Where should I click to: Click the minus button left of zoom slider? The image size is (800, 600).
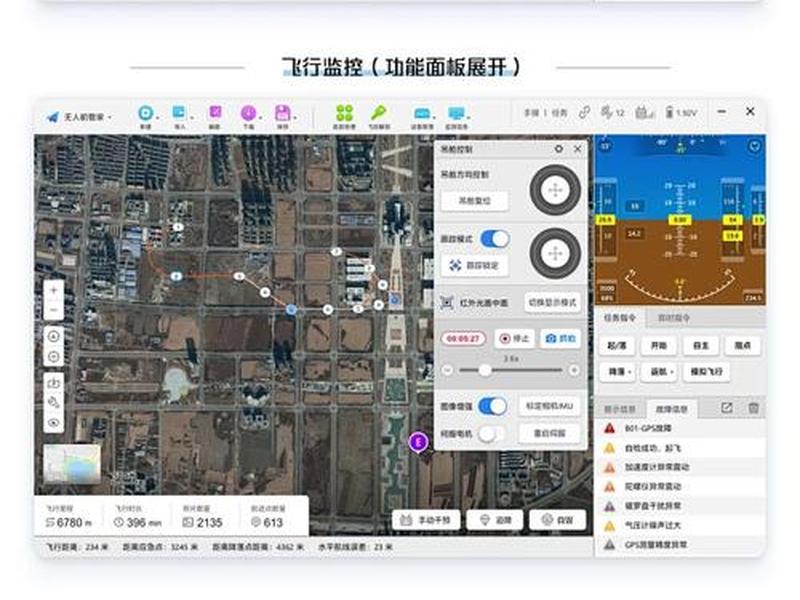[447, 370]
